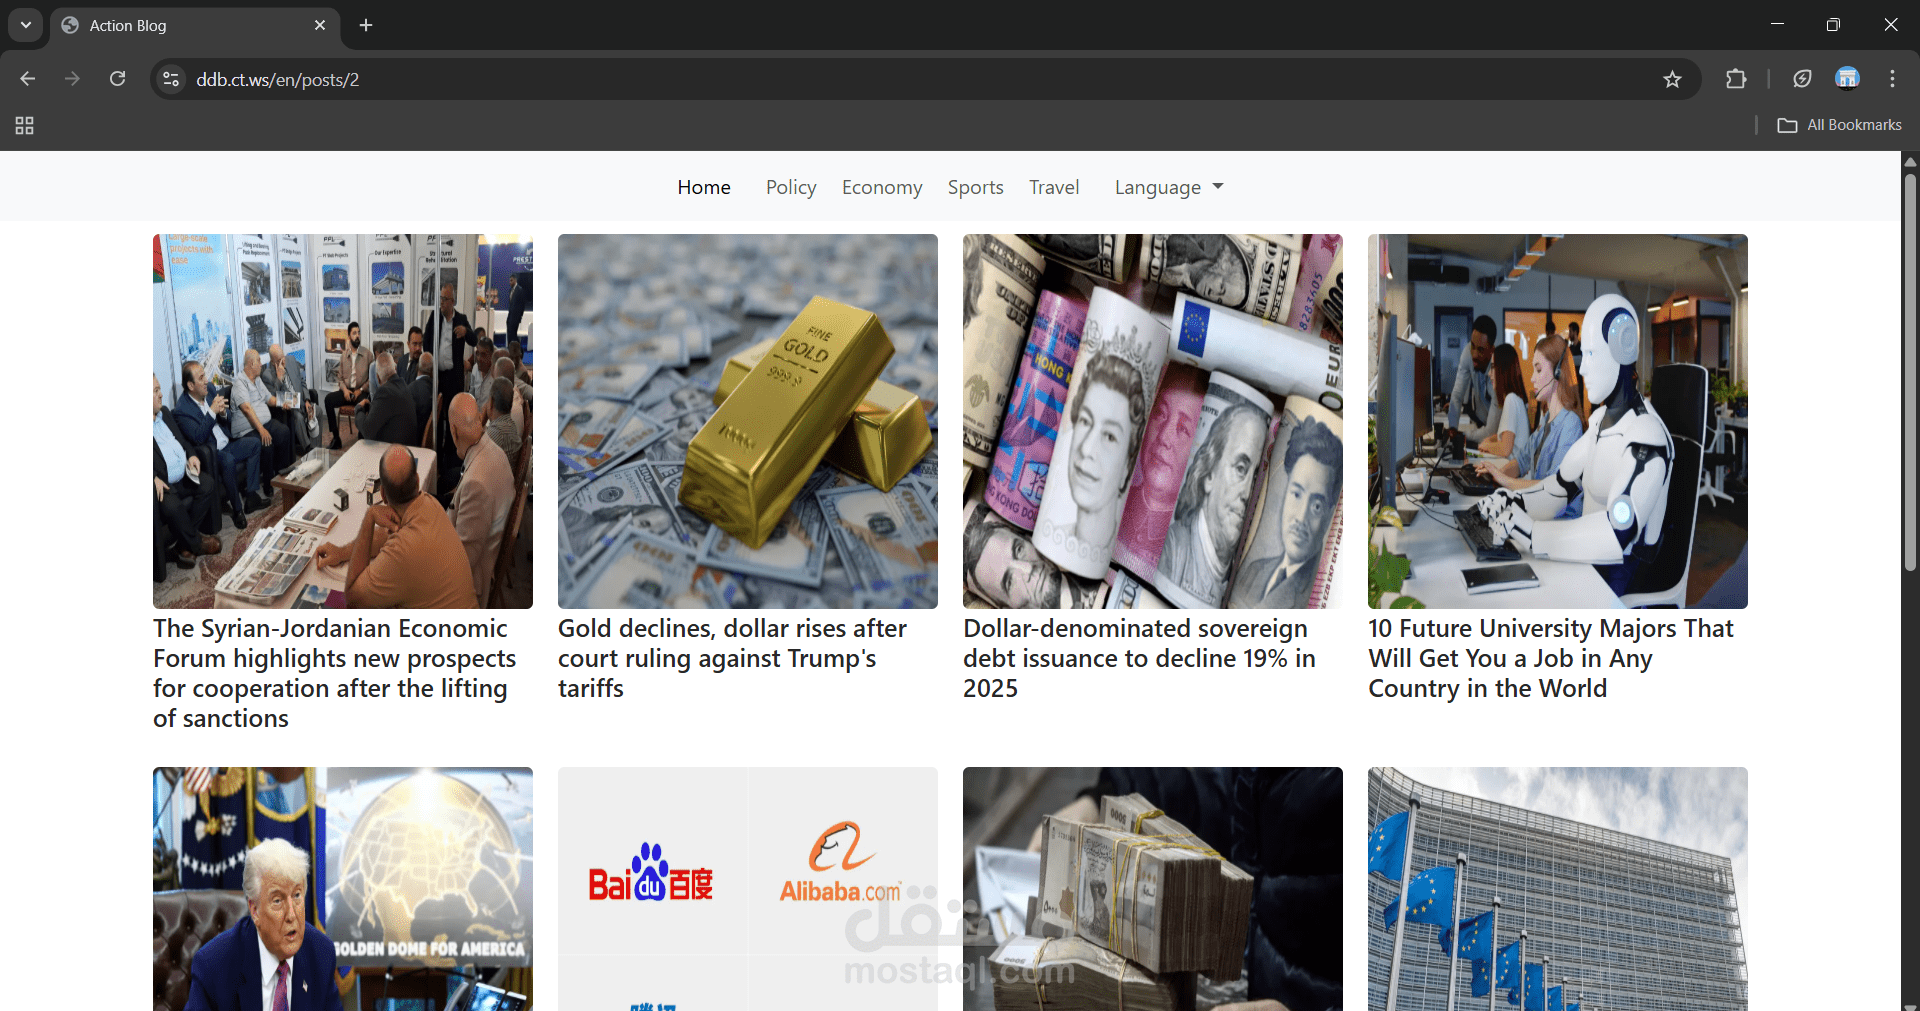Close the Action Blog tab
1920x1011 pixels.
tap(320, 25)
